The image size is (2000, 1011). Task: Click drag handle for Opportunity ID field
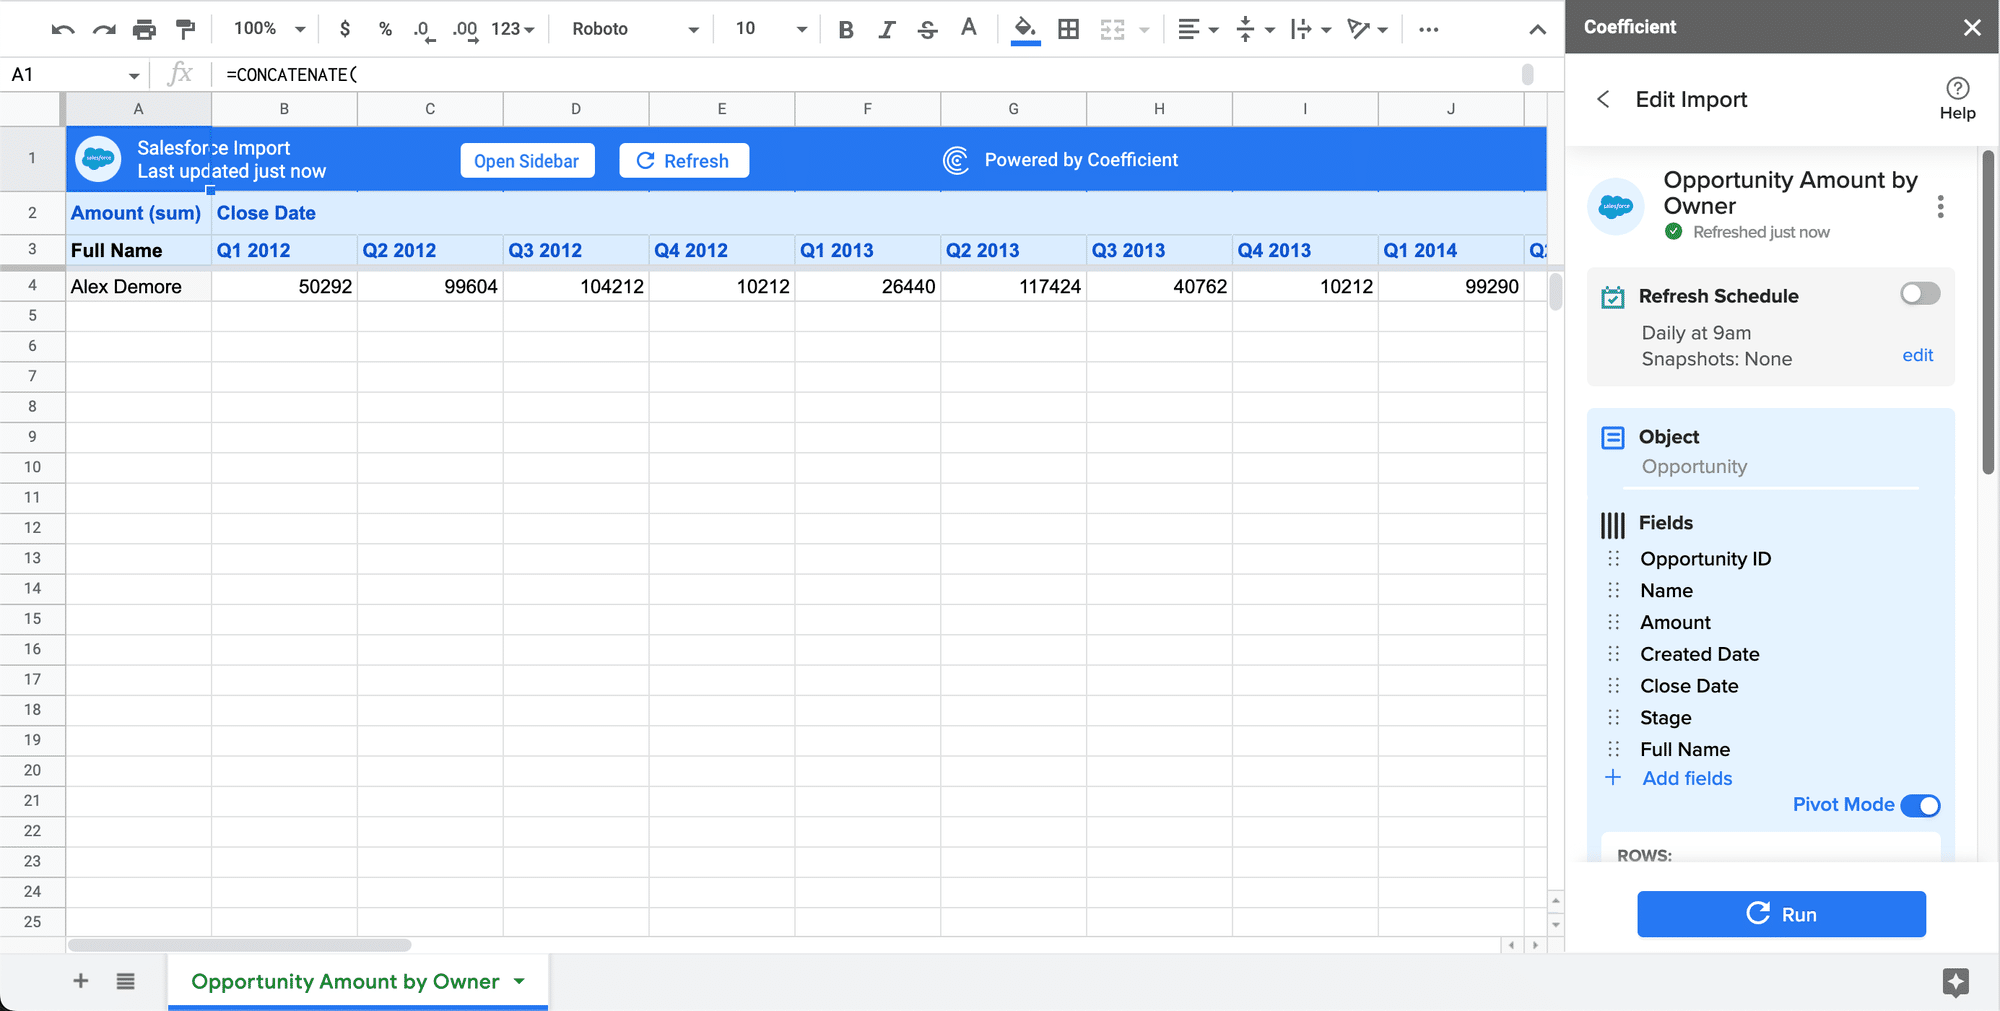coord(1613,559)
